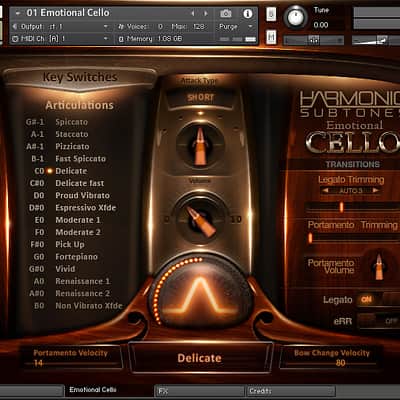Select the Pizzicato articulation
The width and height of the screenshot is (400, 400).
click(x=72, y=146)
